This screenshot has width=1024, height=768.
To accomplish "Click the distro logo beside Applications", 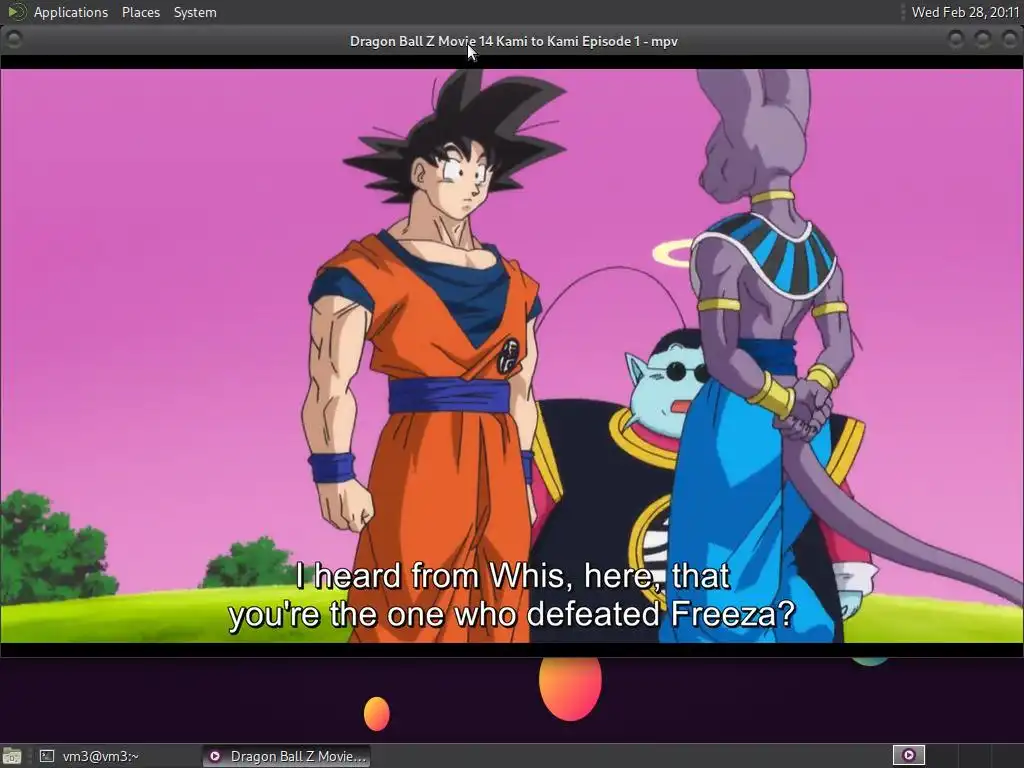I will [x=16, y=12].
